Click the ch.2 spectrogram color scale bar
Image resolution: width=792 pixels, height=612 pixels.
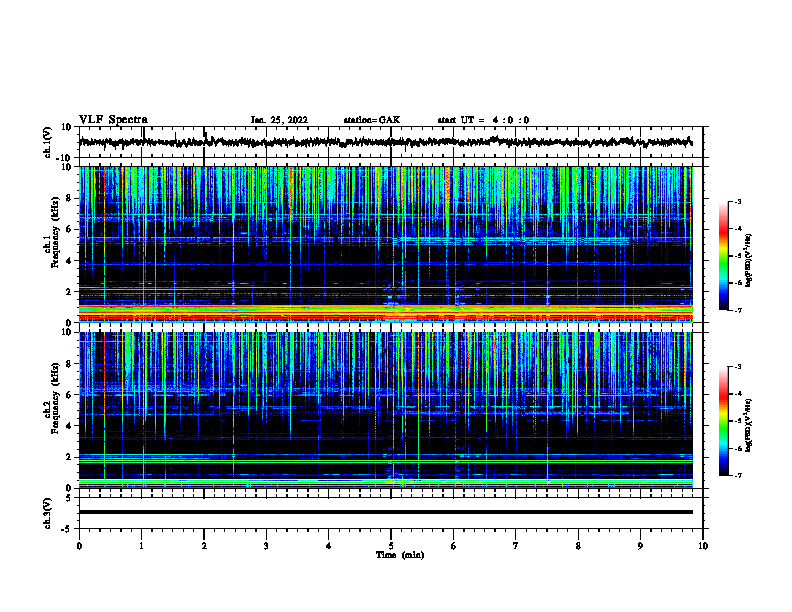724,421
